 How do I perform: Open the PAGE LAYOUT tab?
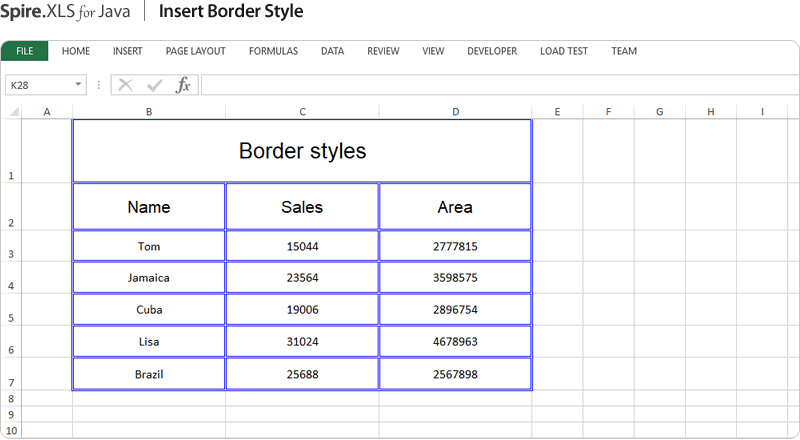point(195,51)
